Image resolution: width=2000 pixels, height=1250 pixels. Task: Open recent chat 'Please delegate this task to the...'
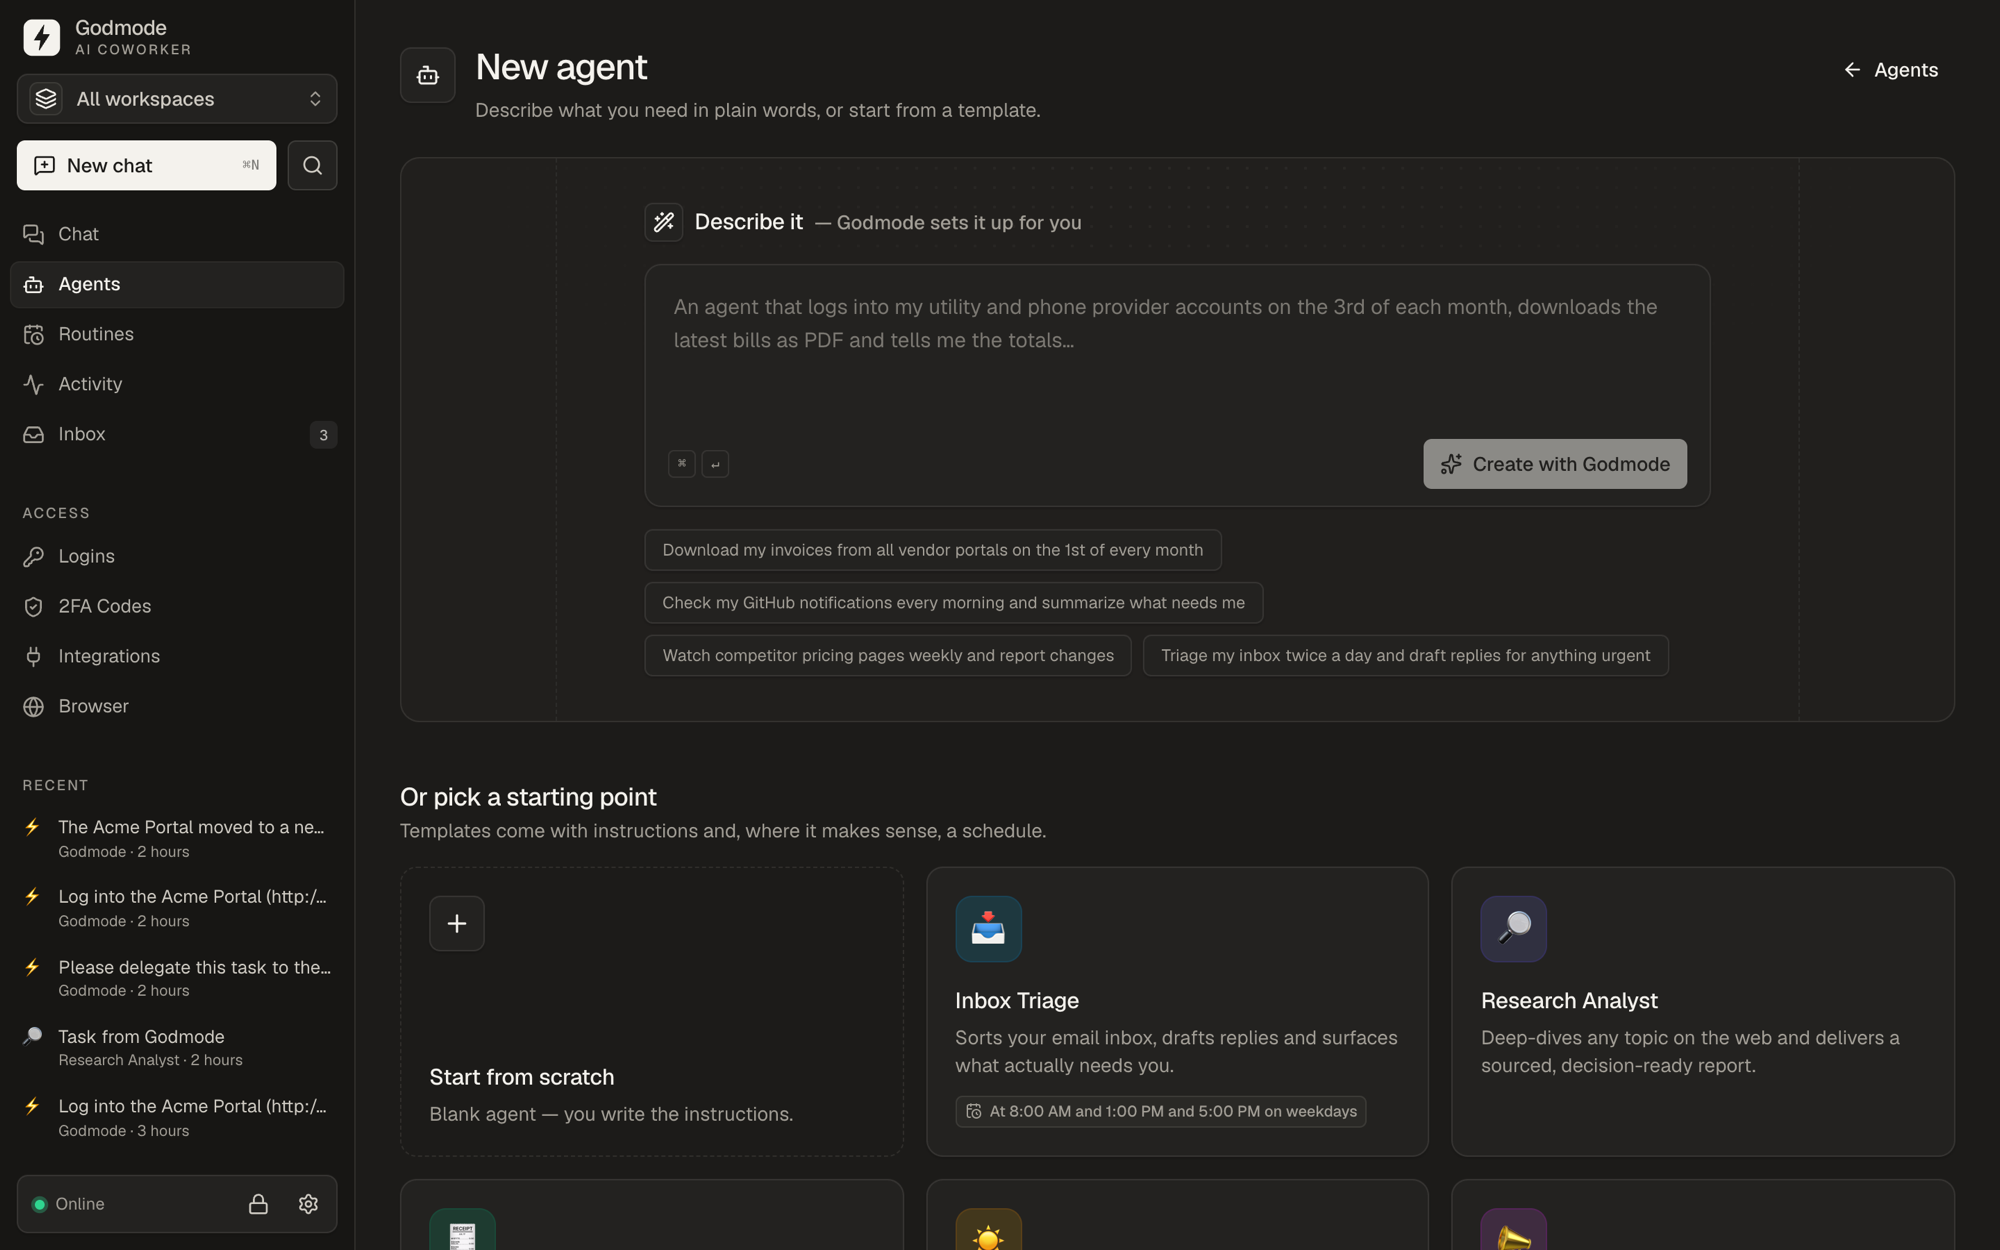(x=177, y=978)
